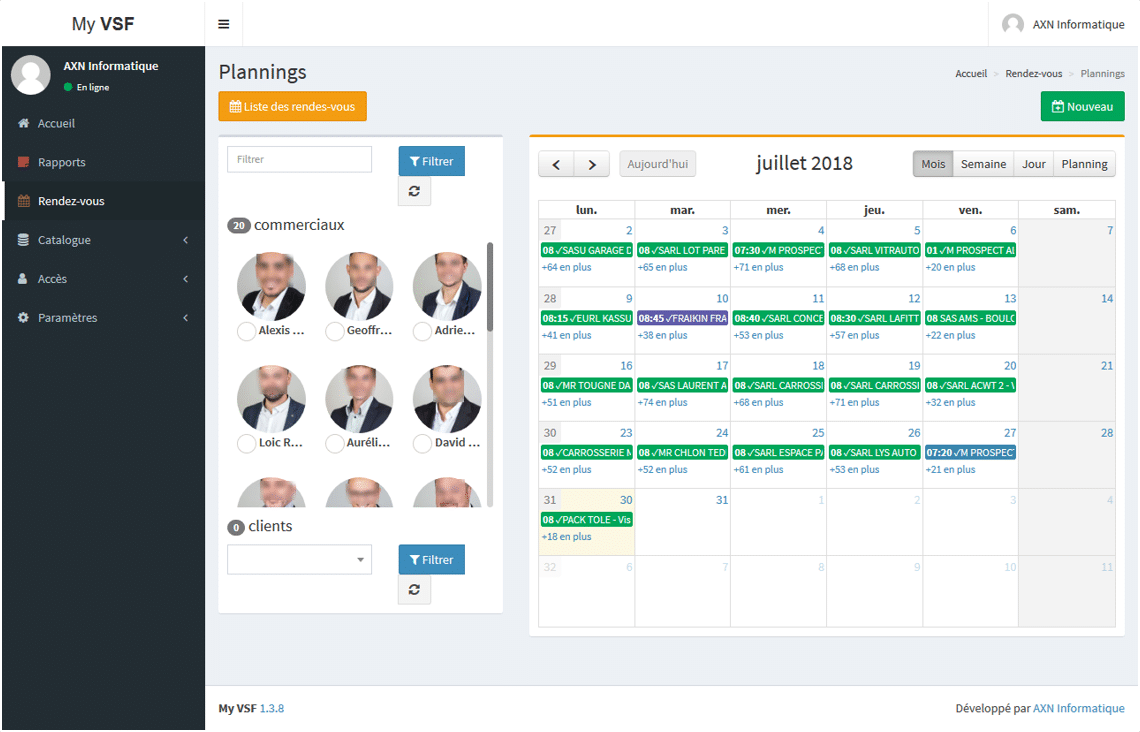Click the version number 1.3.8 link
Viewport: 1140px width, 732px height.
tap(272, 708)
